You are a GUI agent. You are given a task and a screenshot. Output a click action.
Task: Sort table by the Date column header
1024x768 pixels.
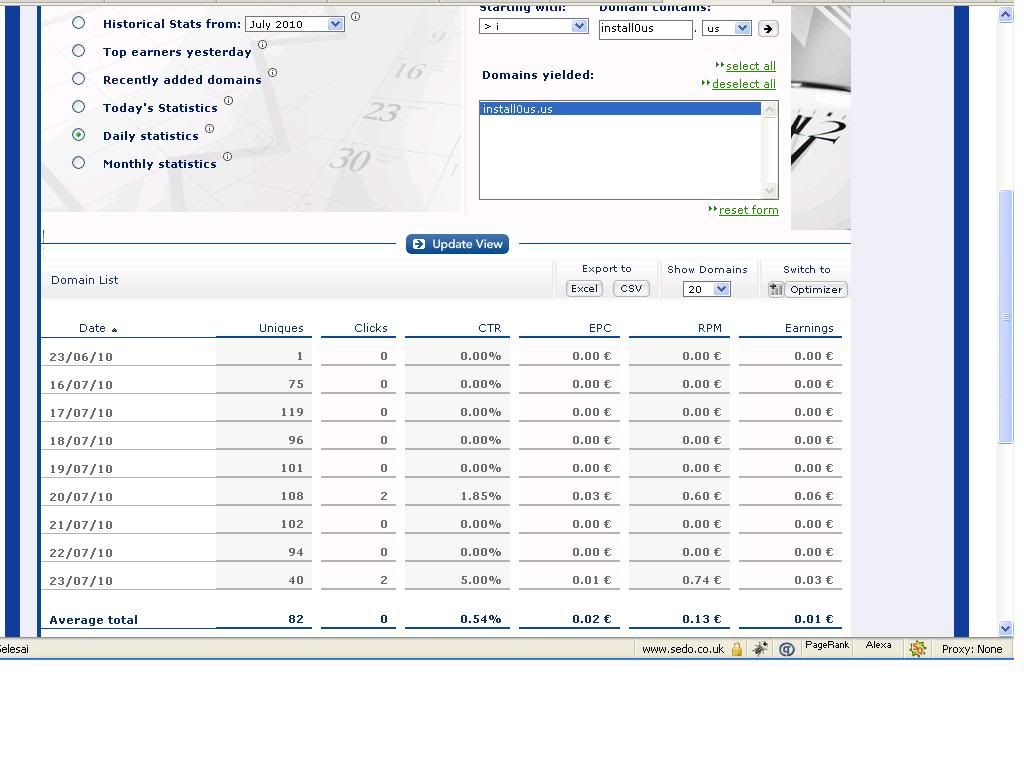[x=92, y=328]
